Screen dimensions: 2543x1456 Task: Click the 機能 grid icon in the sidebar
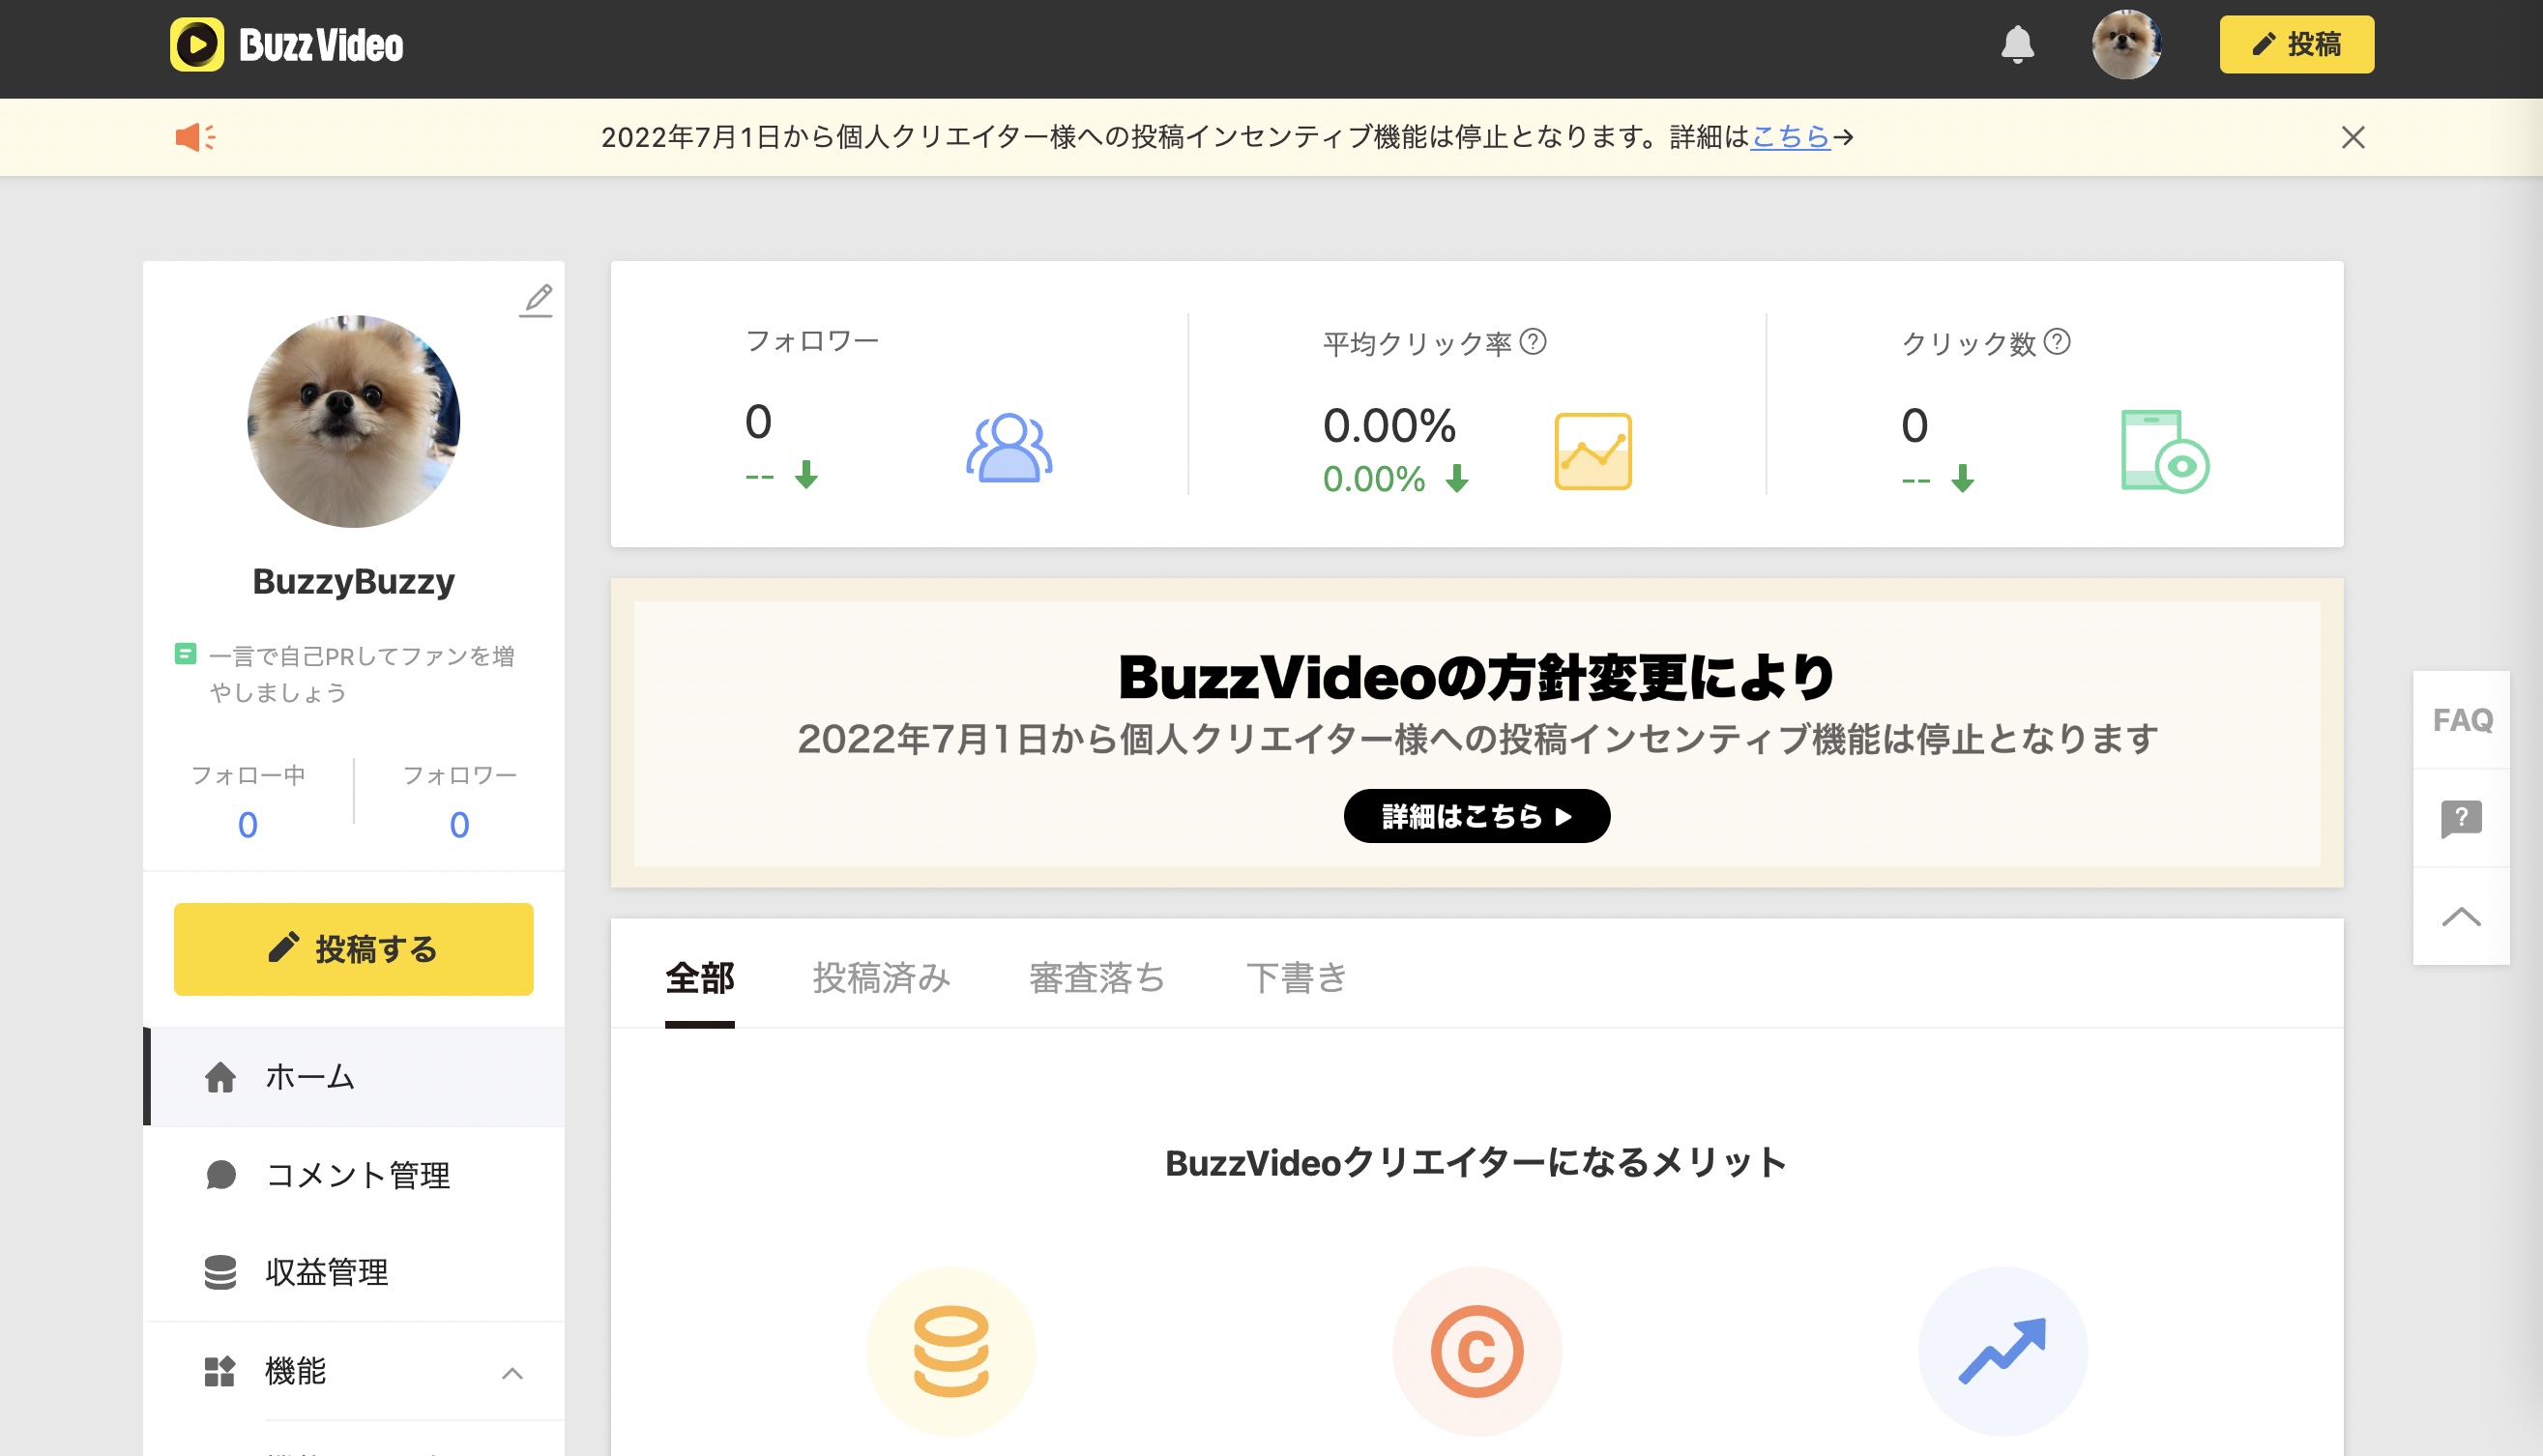point(219,1371)
